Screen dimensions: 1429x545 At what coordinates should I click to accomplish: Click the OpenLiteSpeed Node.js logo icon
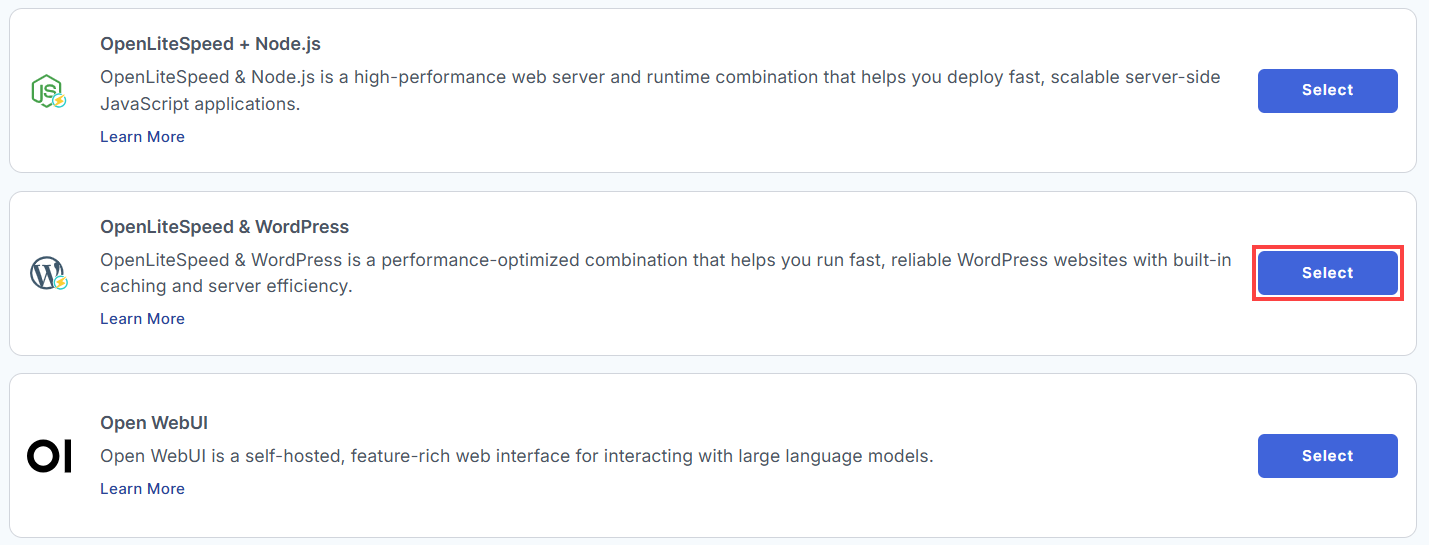pos(48,91)
